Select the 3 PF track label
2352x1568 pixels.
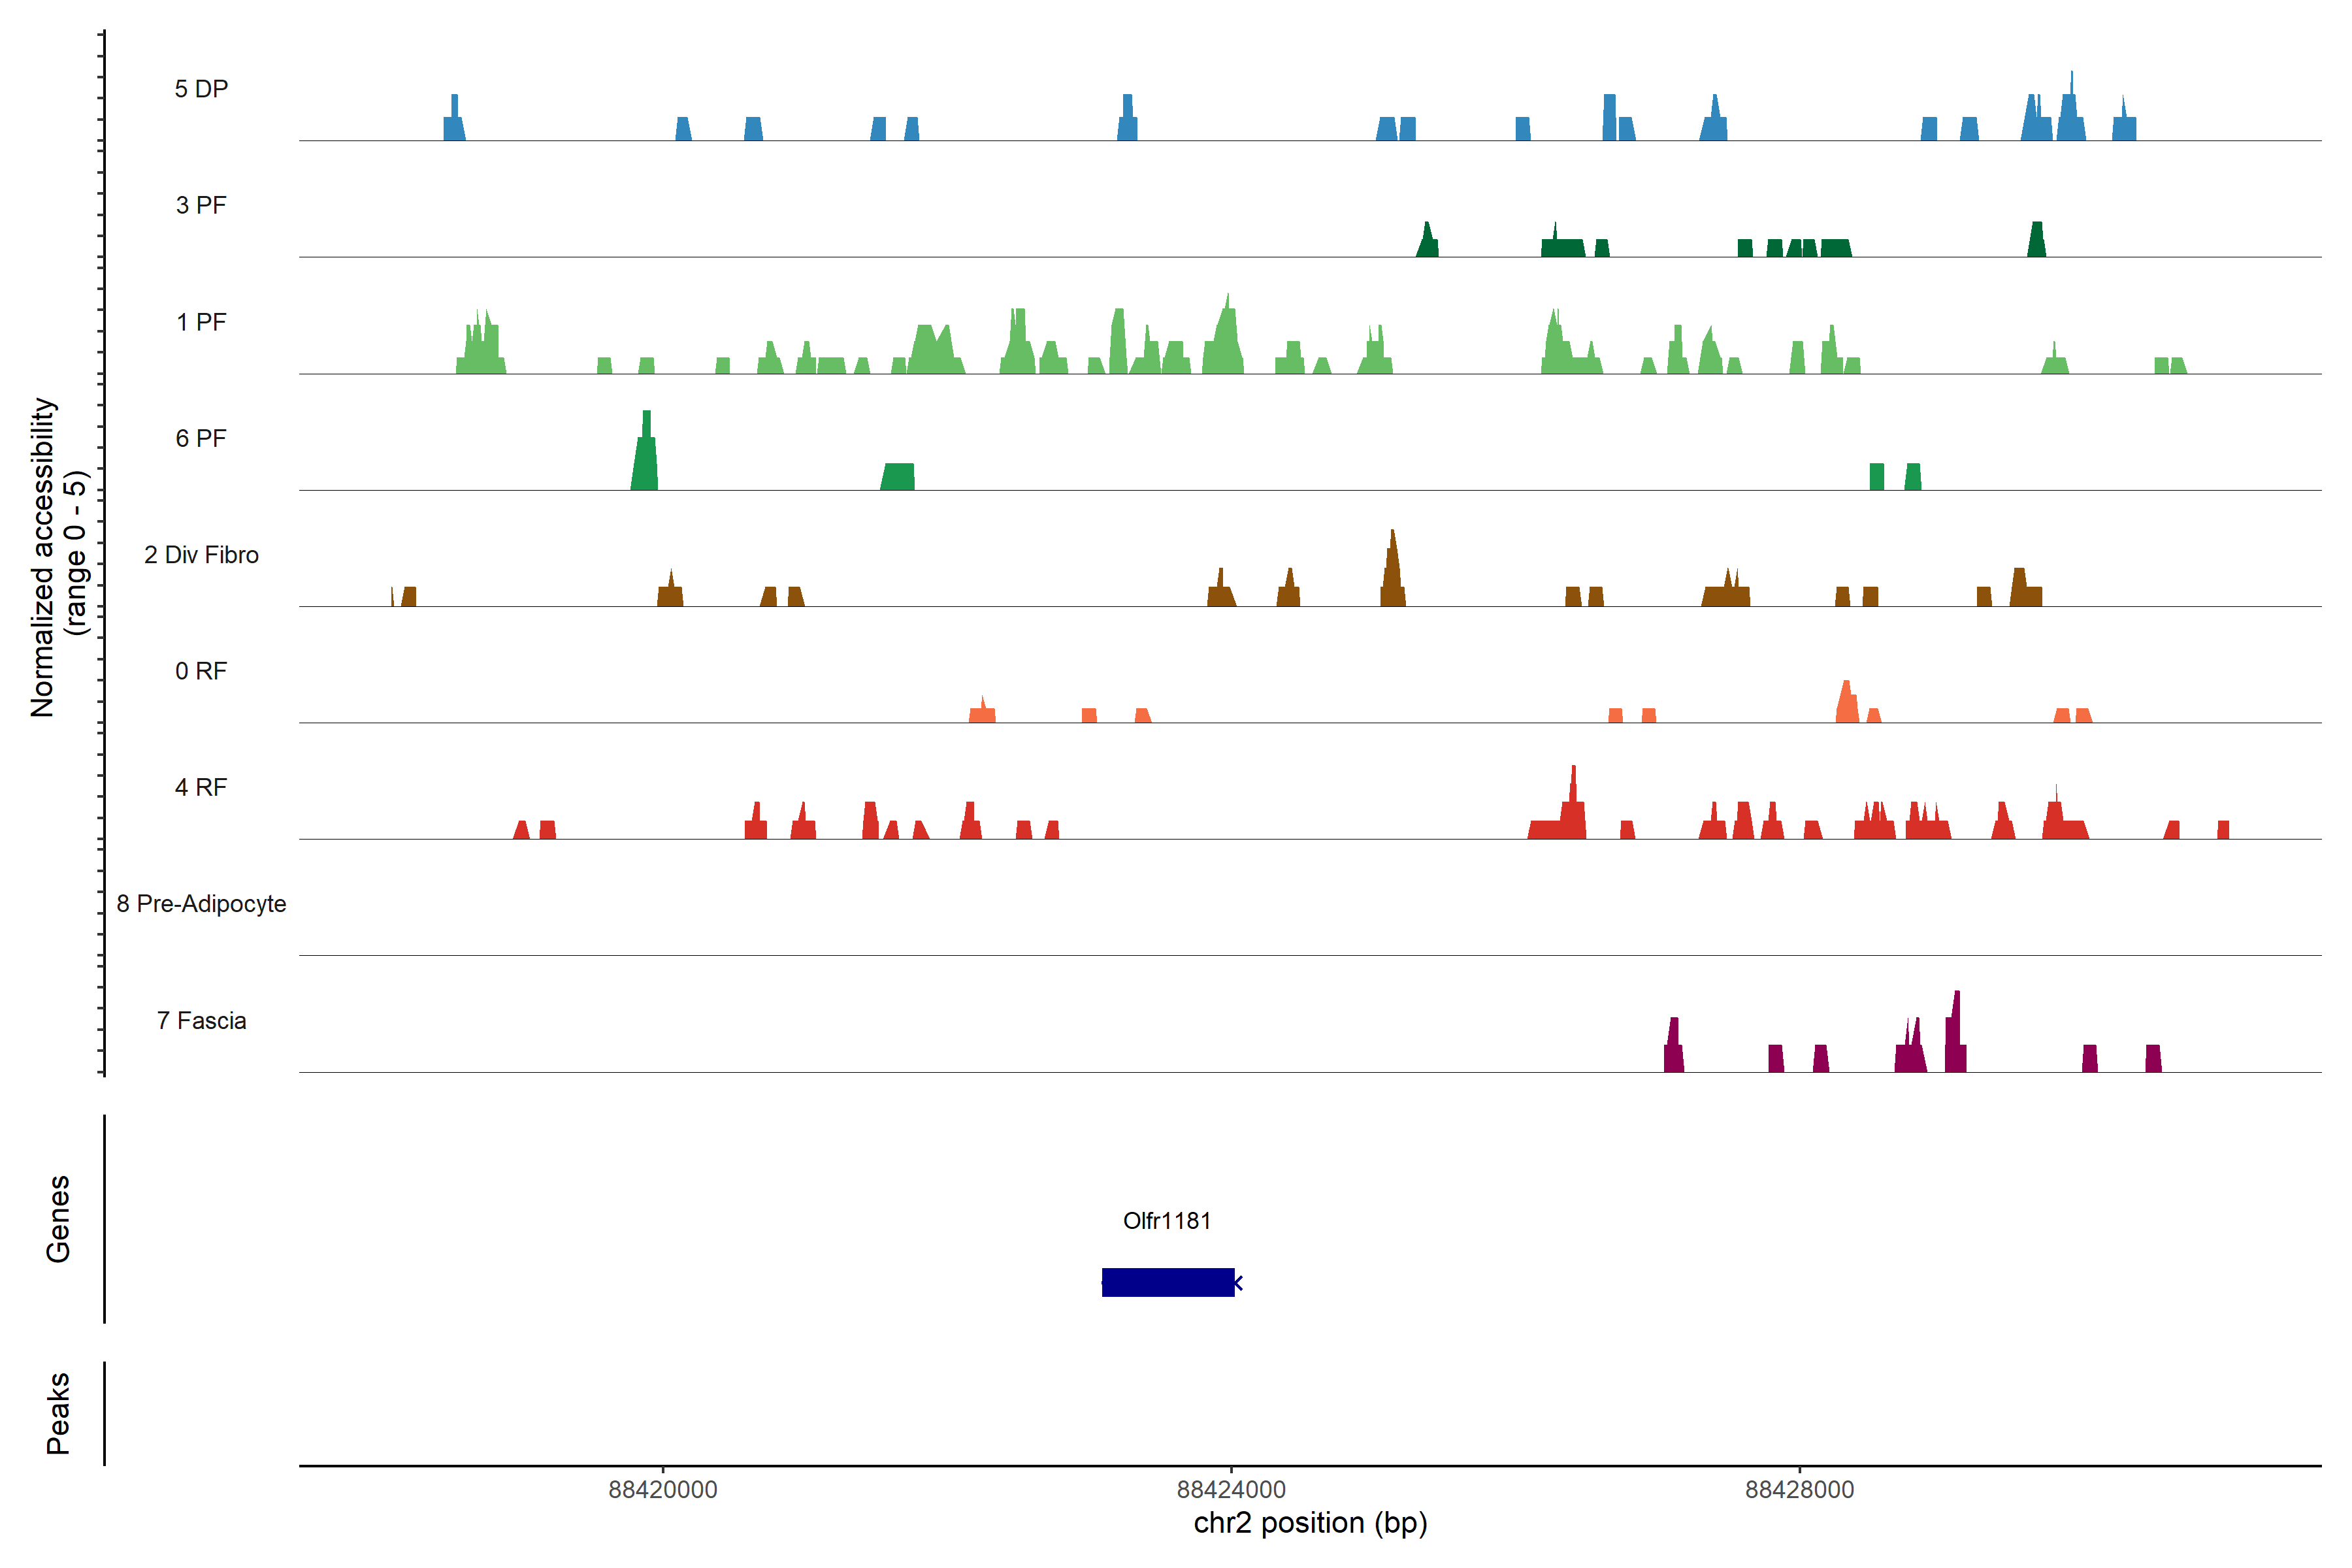[x=201, y=205]
